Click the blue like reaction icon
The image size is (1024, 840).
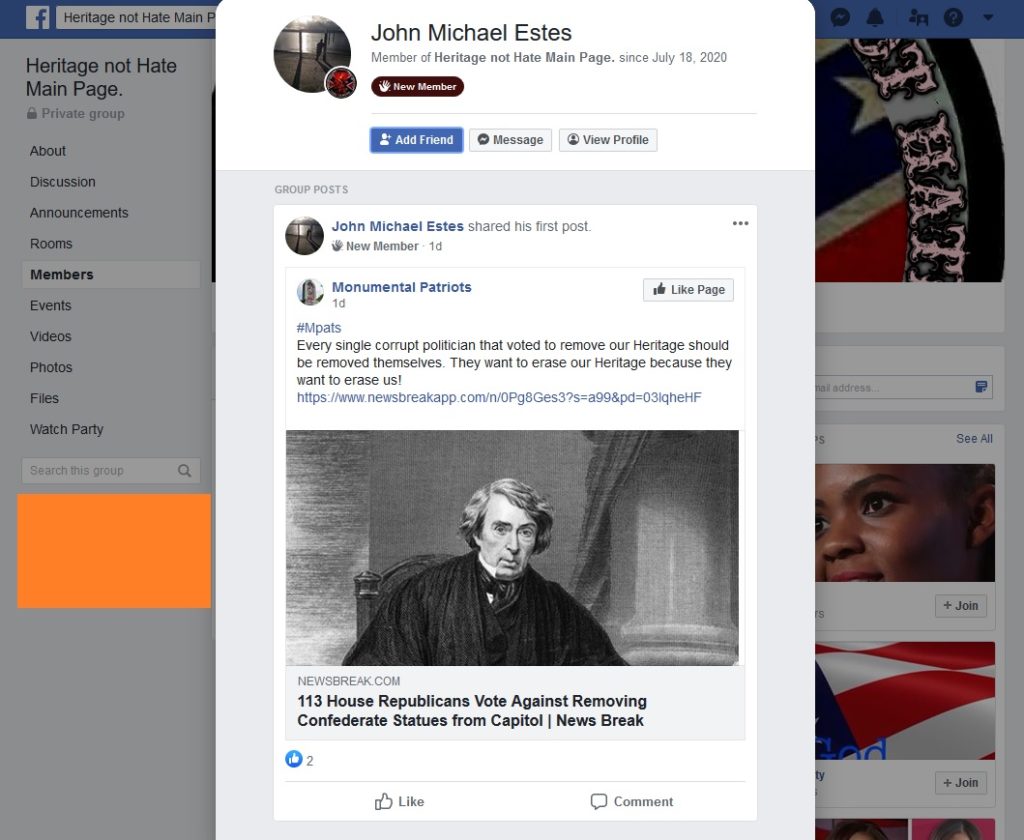[x=294, y=759]
